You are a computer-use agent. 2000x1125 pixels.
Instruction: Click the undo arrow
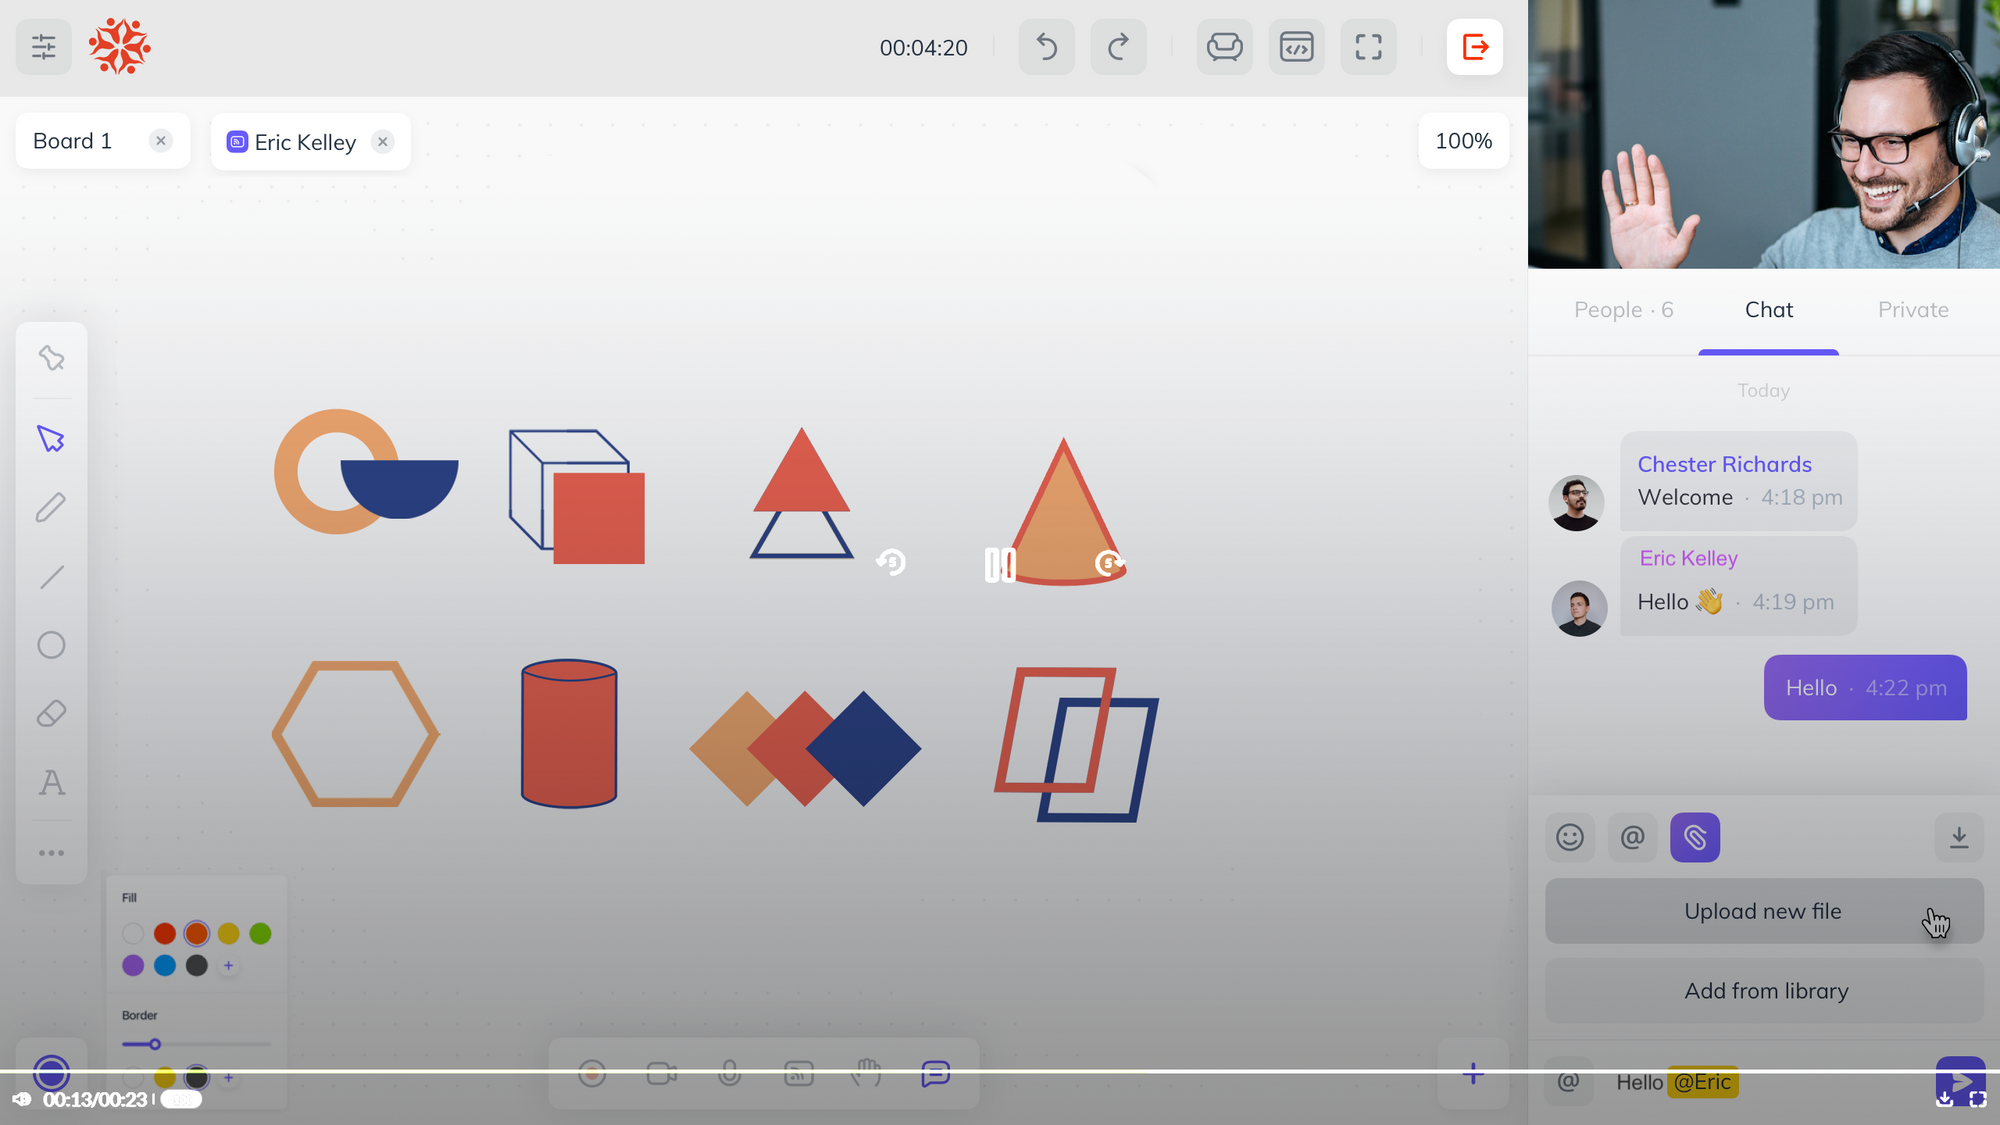click(x=1046, y=47)
